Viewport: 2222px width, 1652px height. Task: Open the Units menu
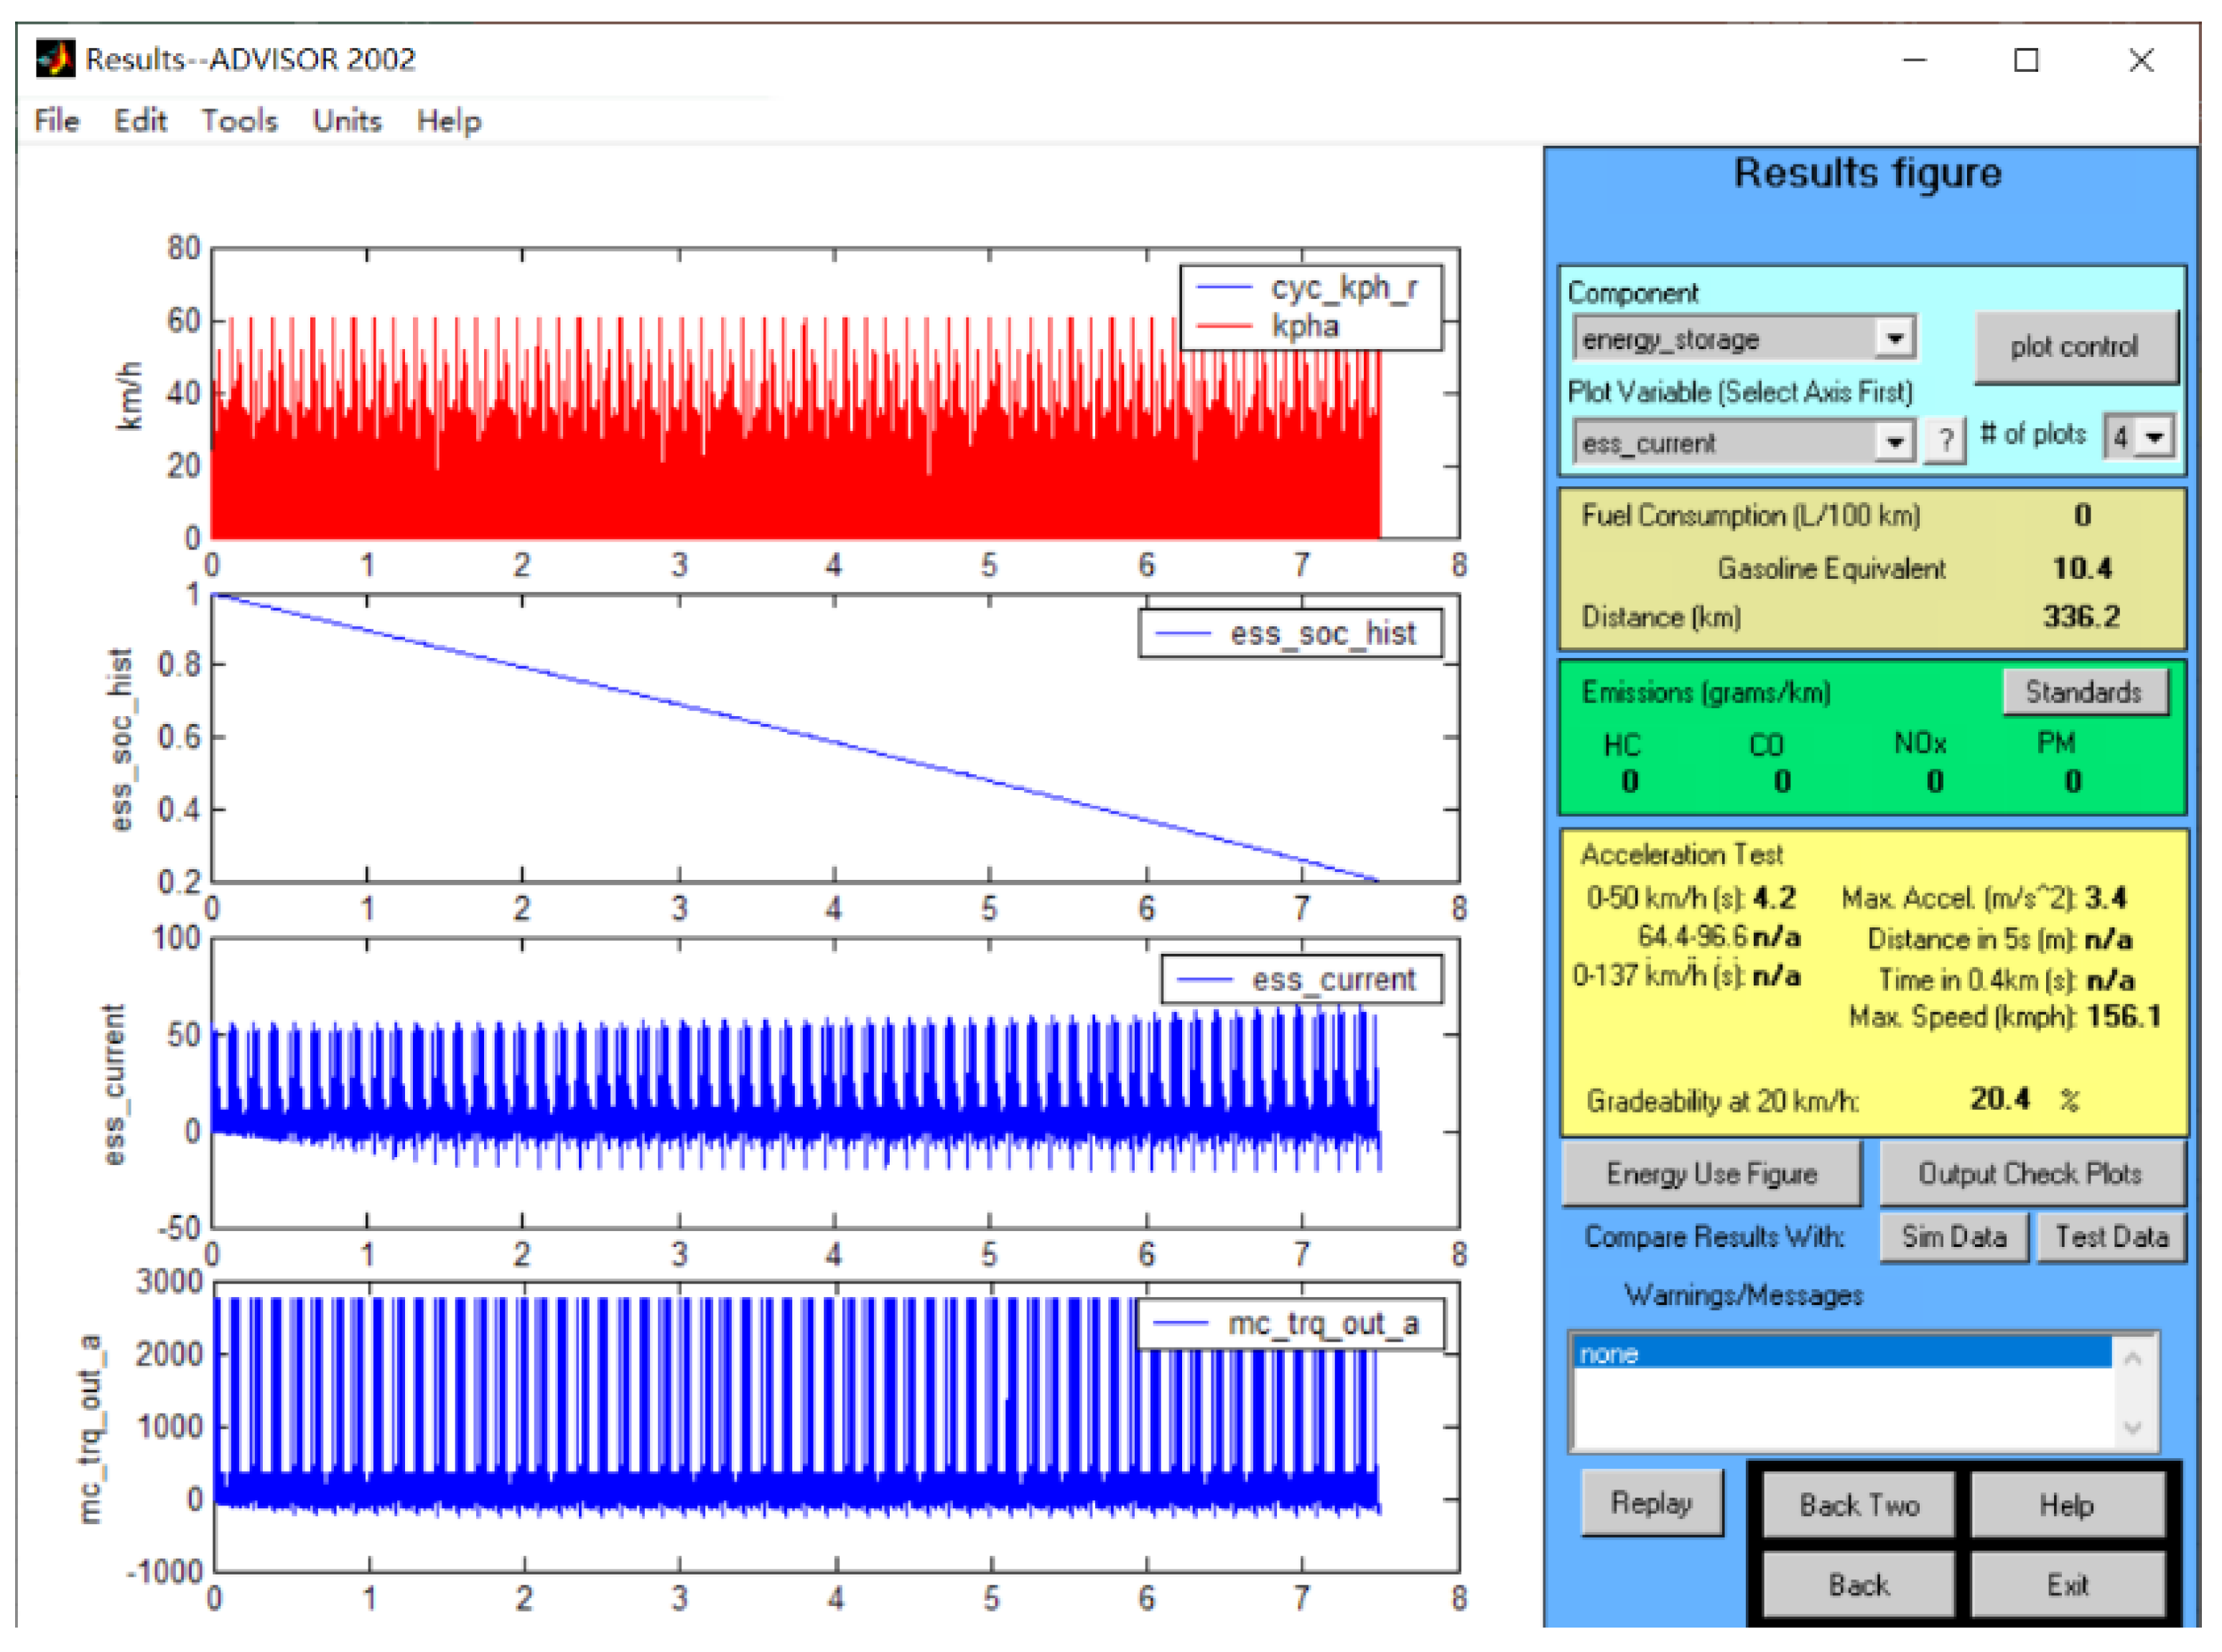347,121
